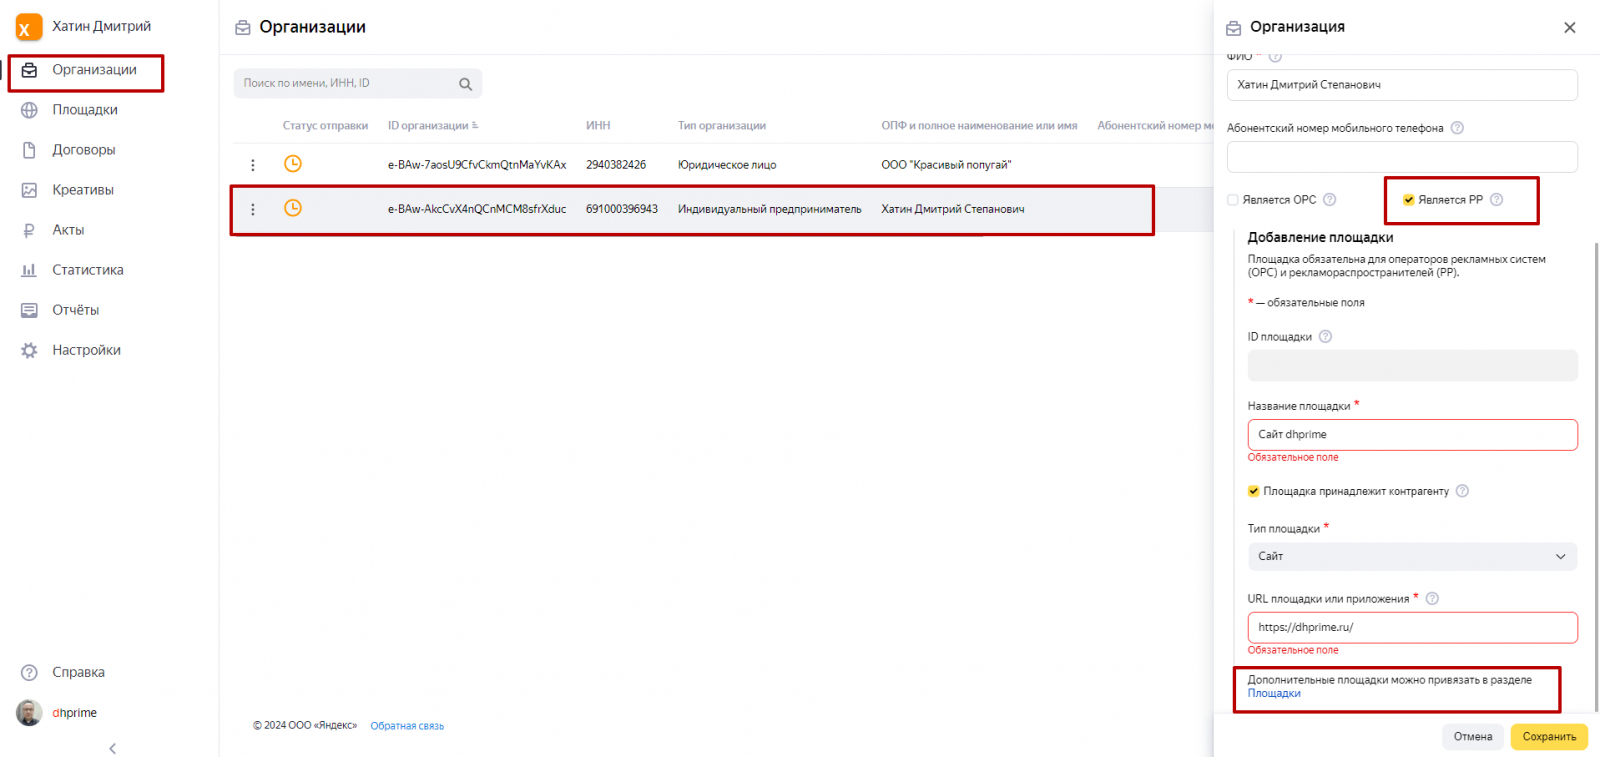Open the dhprime account name
This screenshot has height=757, width=1600.
point(75,713)
